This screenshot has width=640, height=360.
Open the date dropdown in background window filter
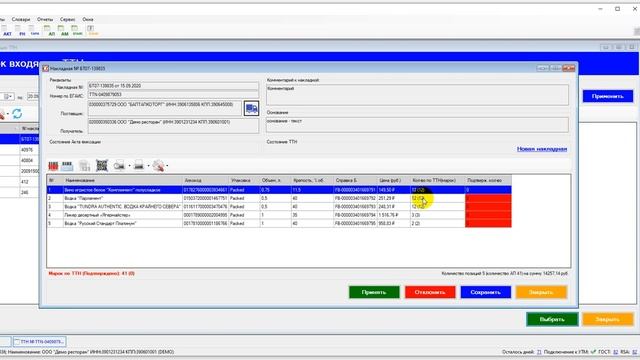coord(8,97)
